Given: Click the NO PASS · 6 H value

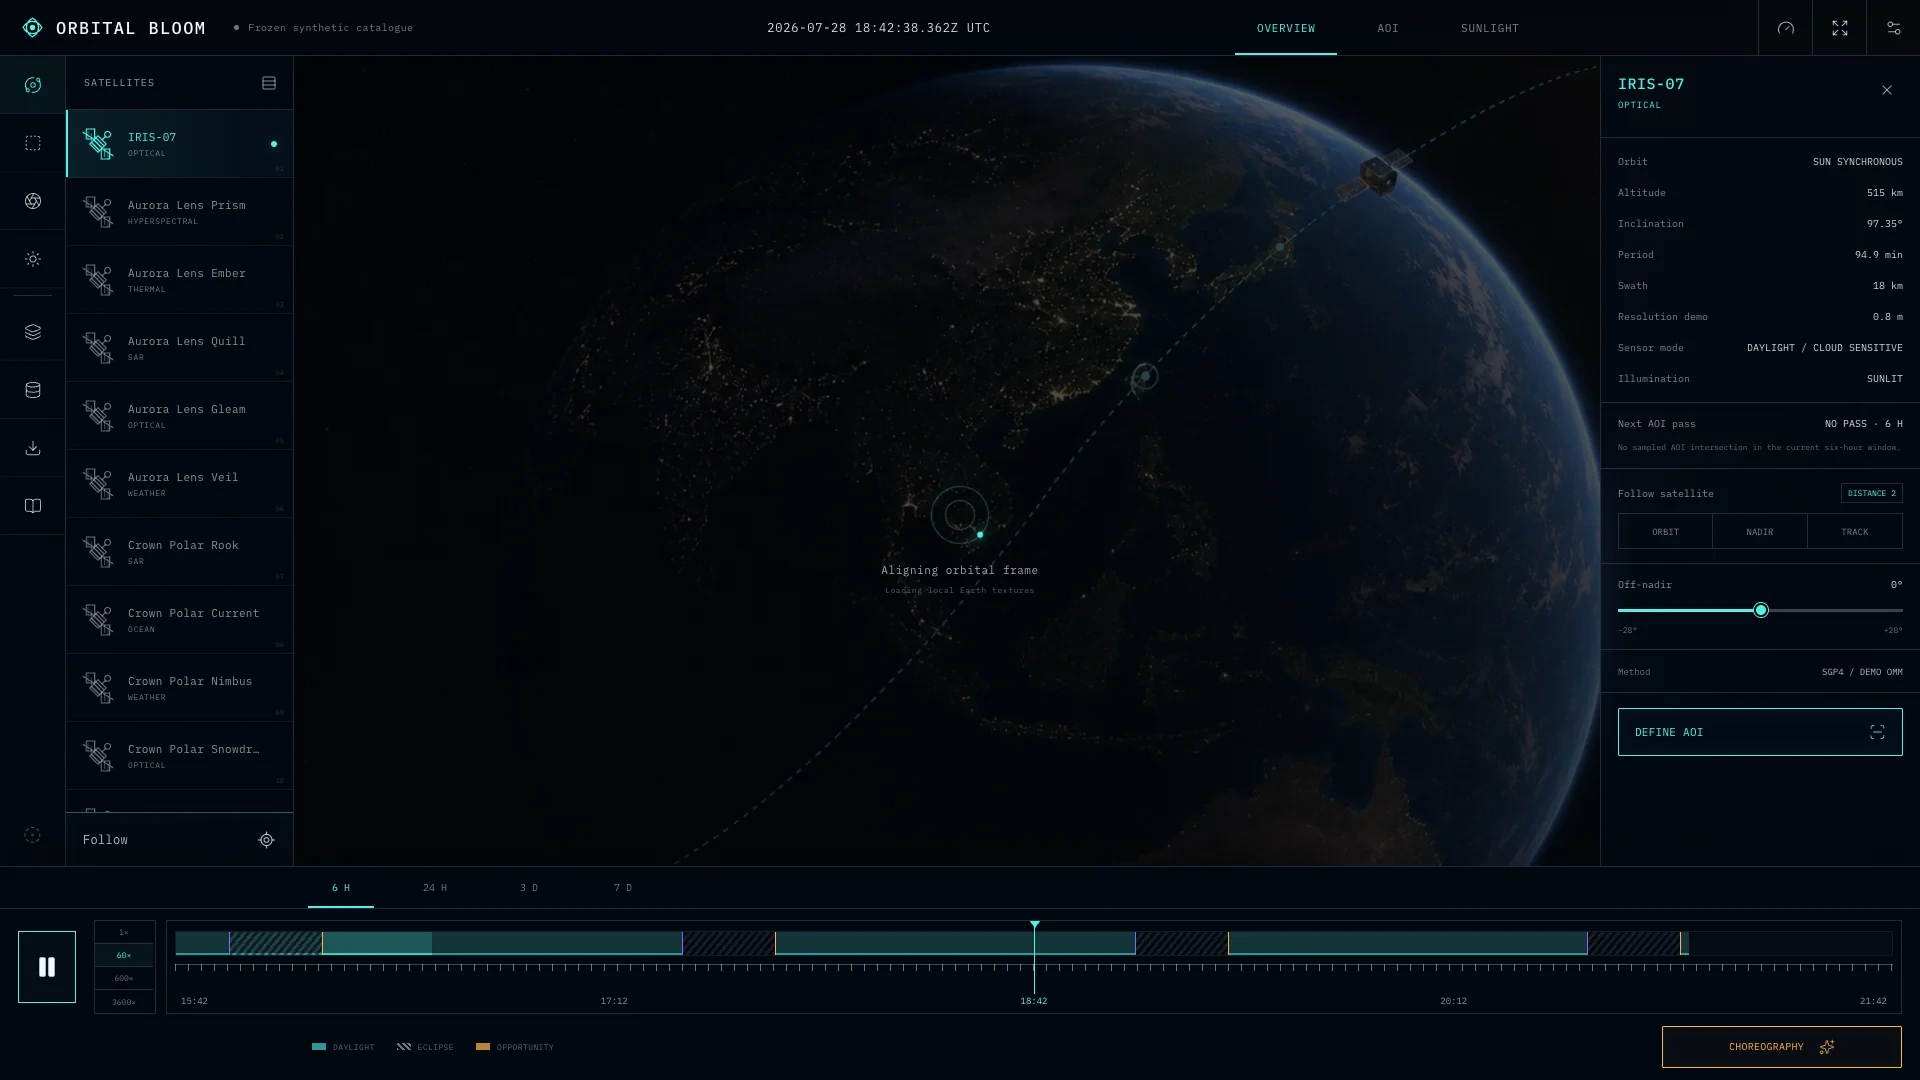Looking at the screenshot, I should tap(1863, 424).
